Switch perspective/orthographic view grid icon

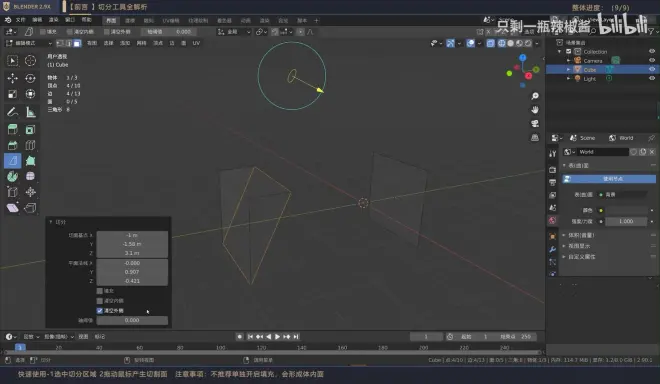(535, 138)
